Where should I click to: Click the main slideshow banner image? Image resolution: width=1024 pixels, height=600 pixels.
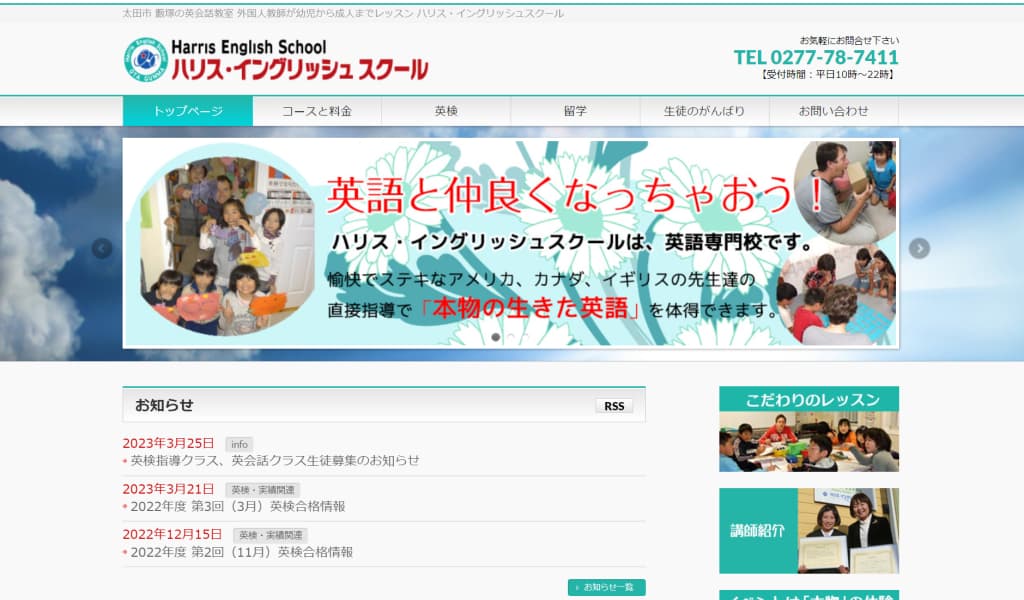pos(511,243)
